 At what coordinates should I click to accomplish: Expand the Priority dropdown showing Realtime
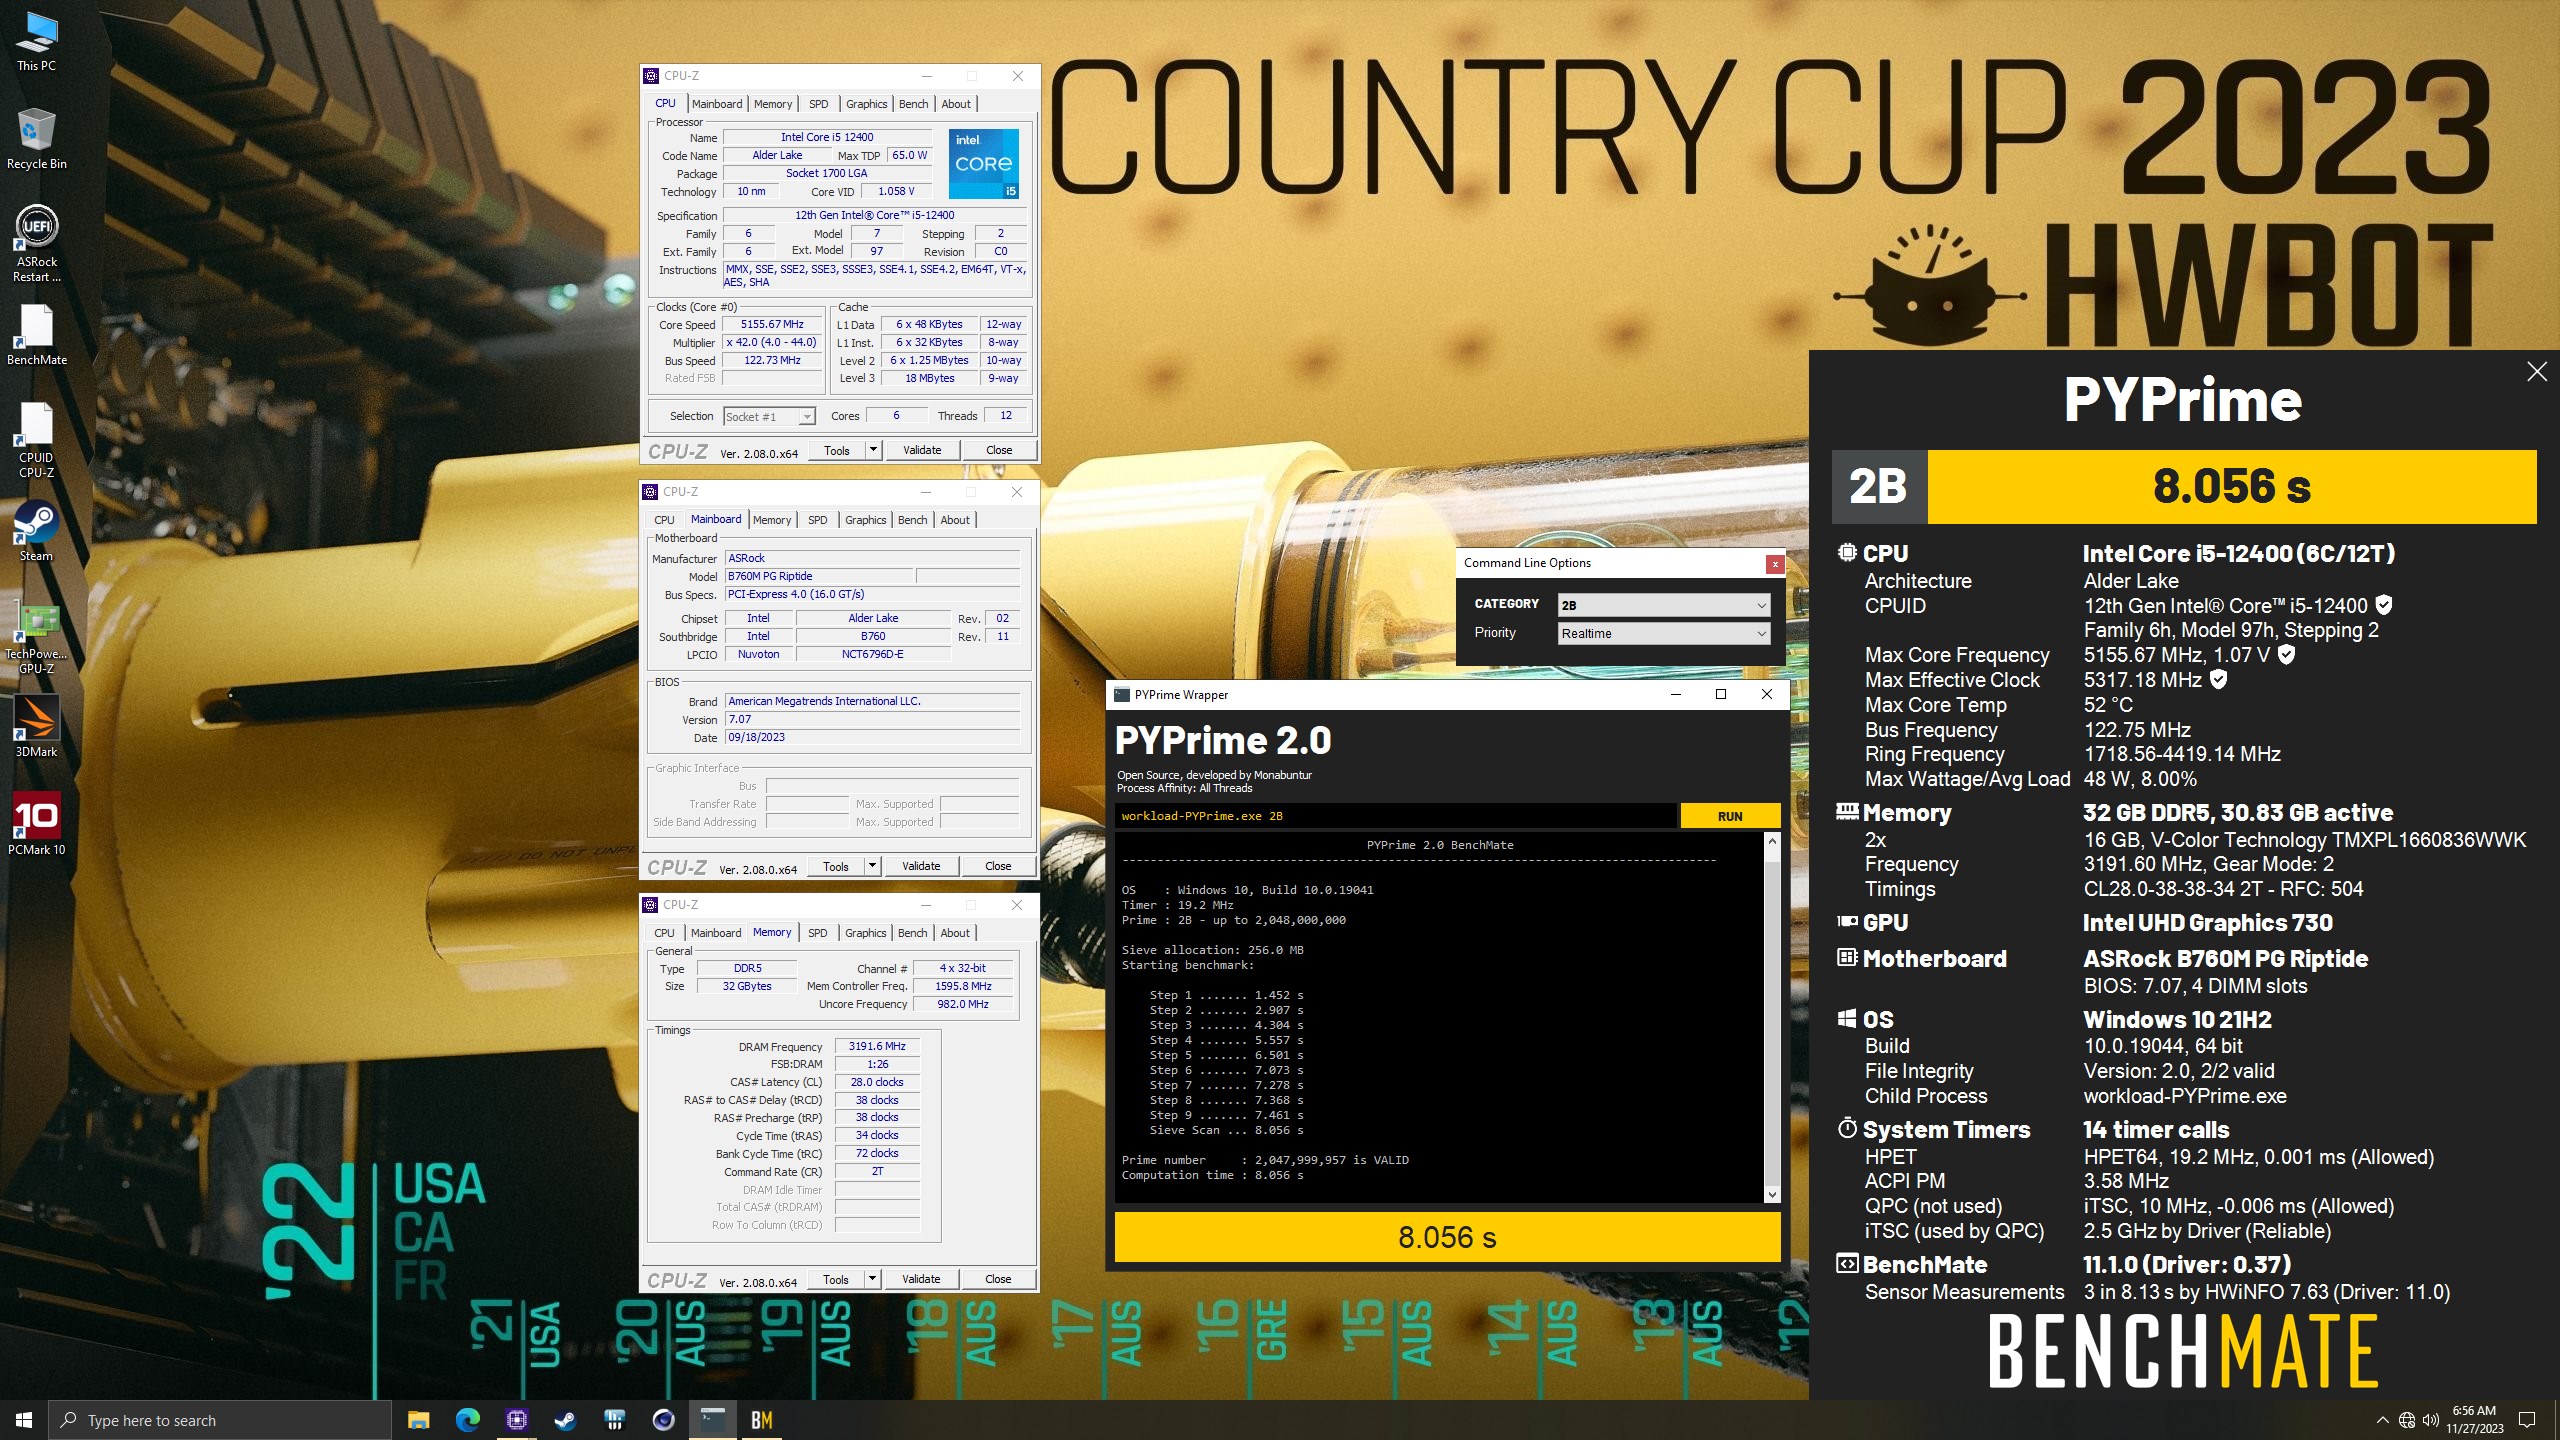click(x=1664, y=633)
